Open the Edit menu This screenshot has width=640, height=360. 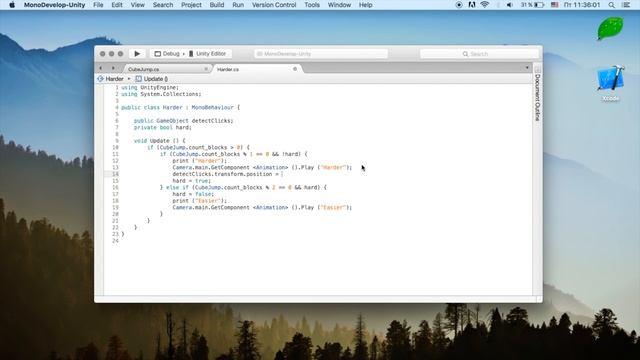117,5
